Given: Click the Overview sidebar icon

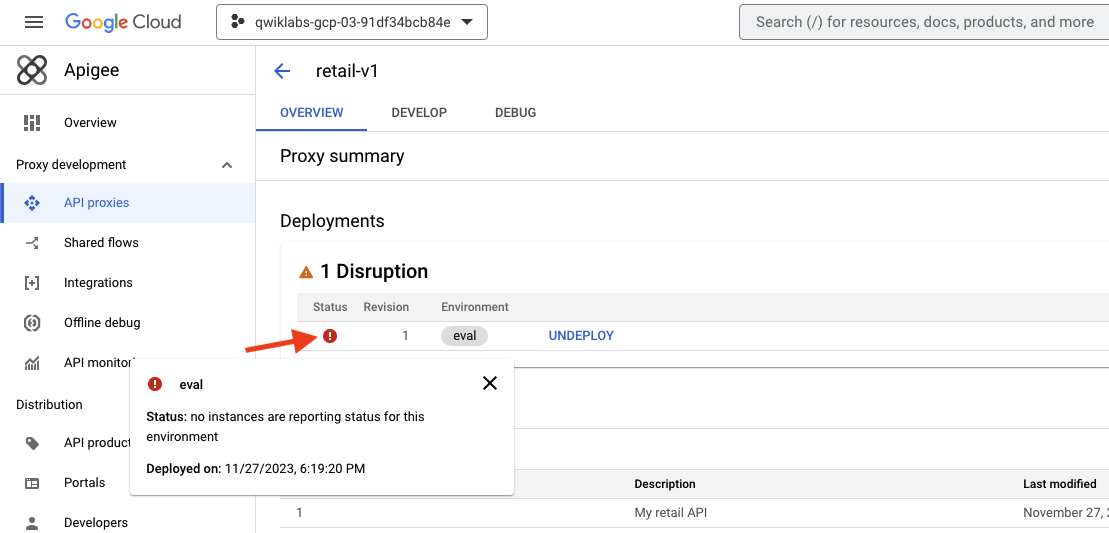Looking at the screenshot, I should tap(32, 123).
